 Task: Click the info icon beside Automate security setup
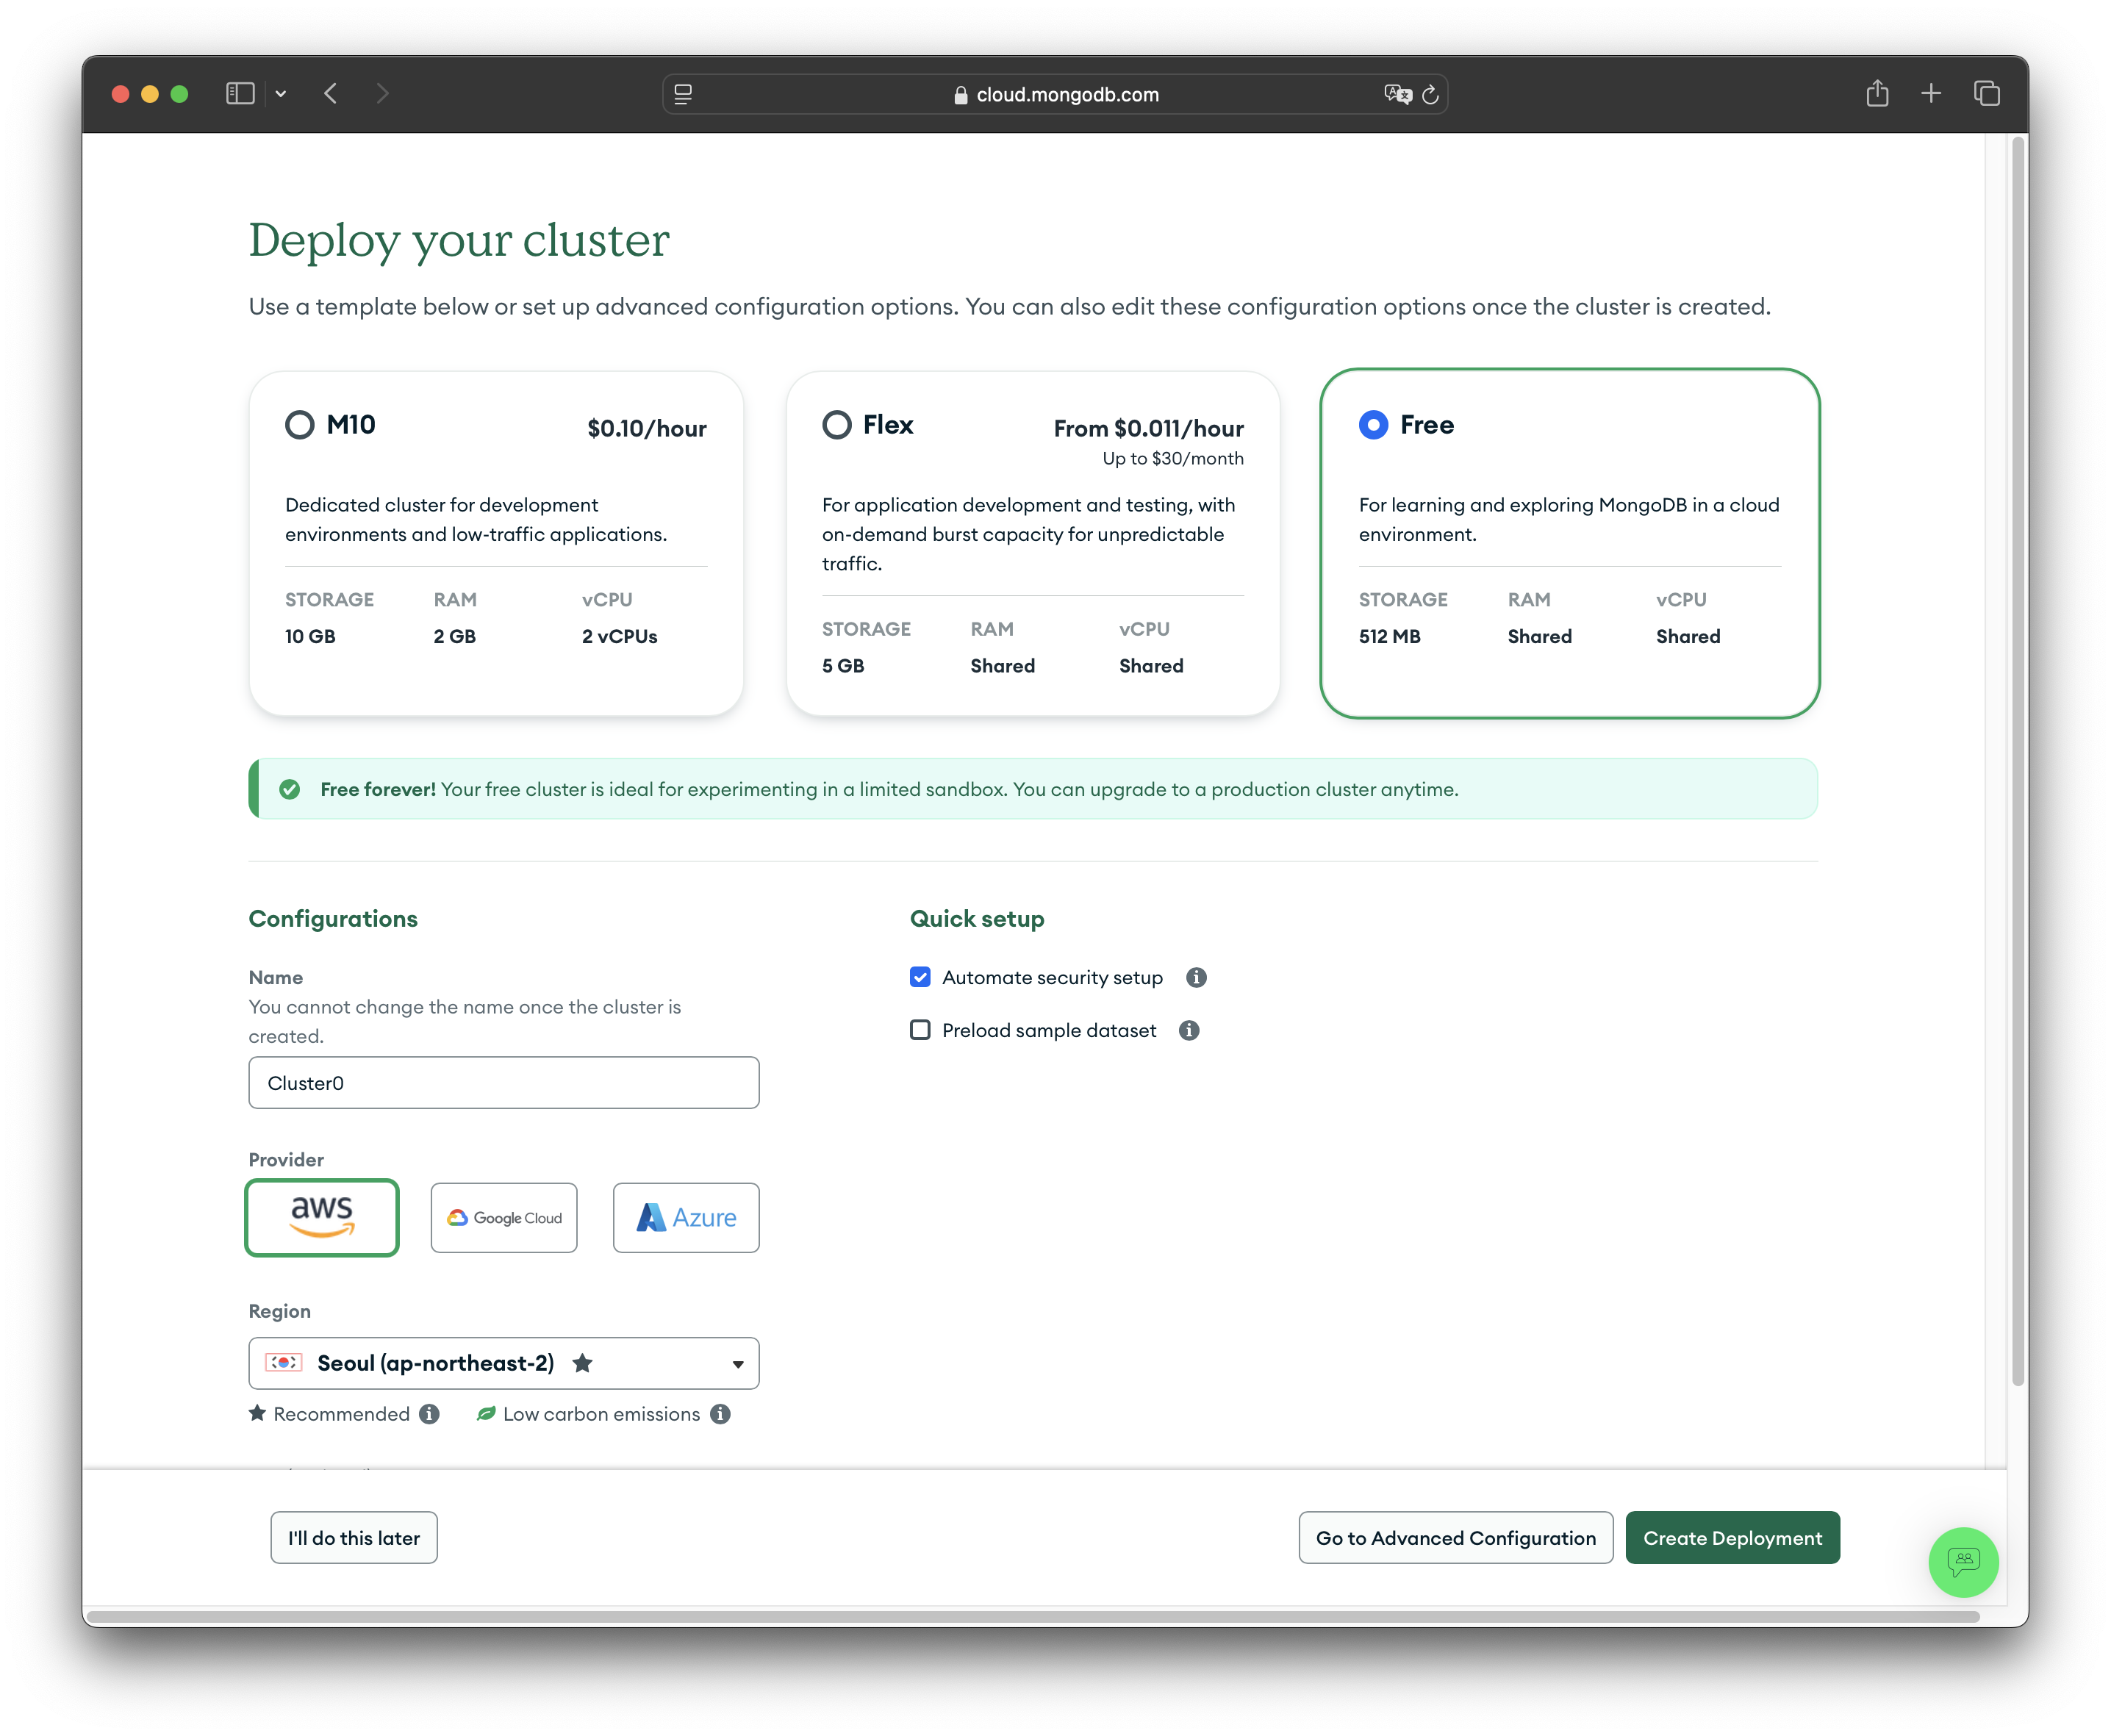click(x=1196, y=977)
